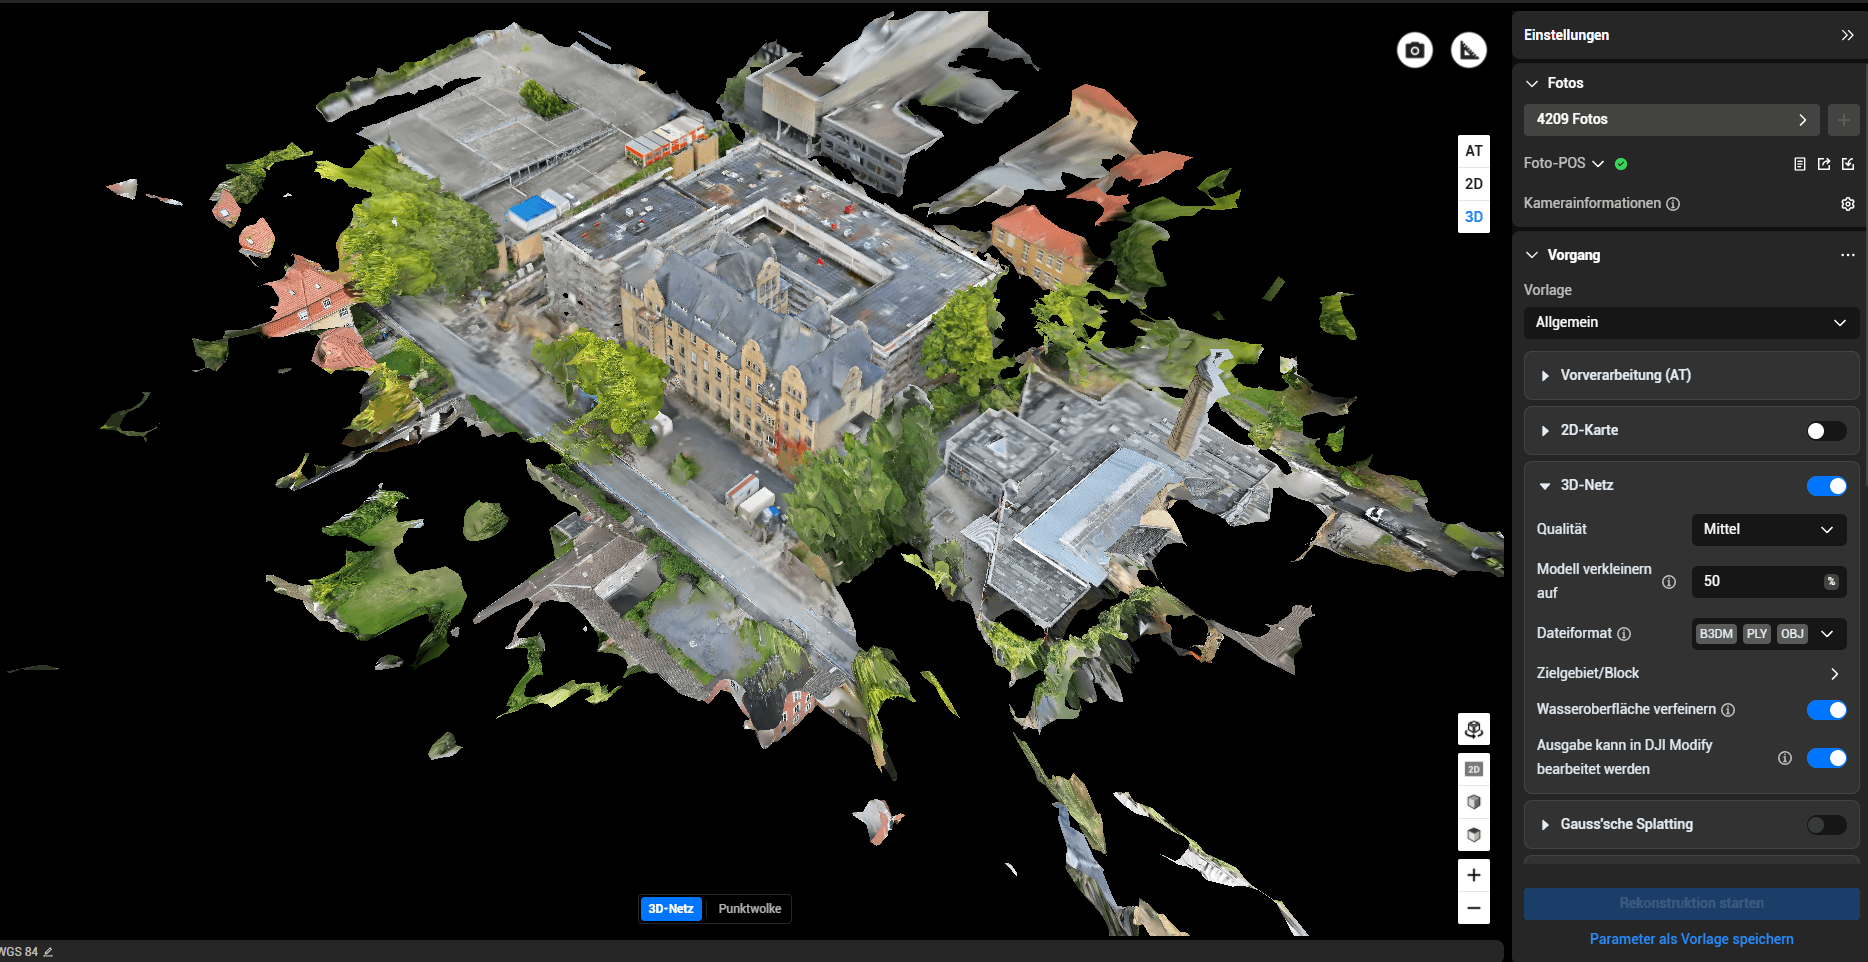Zoom in with the plus button
The height and width of the screenshot is (962, 1868).
click(1473, 875)
